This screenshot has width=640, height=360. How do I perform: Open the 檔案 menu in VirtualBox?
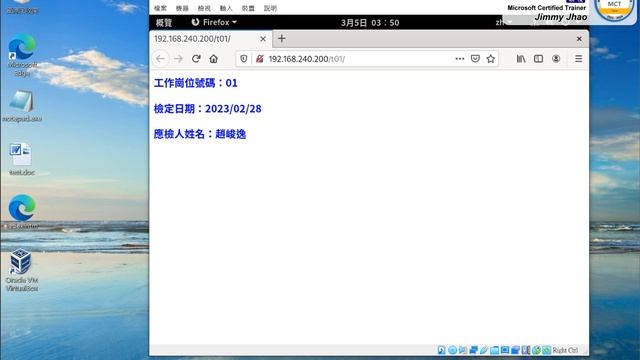(x=160, y=8)
